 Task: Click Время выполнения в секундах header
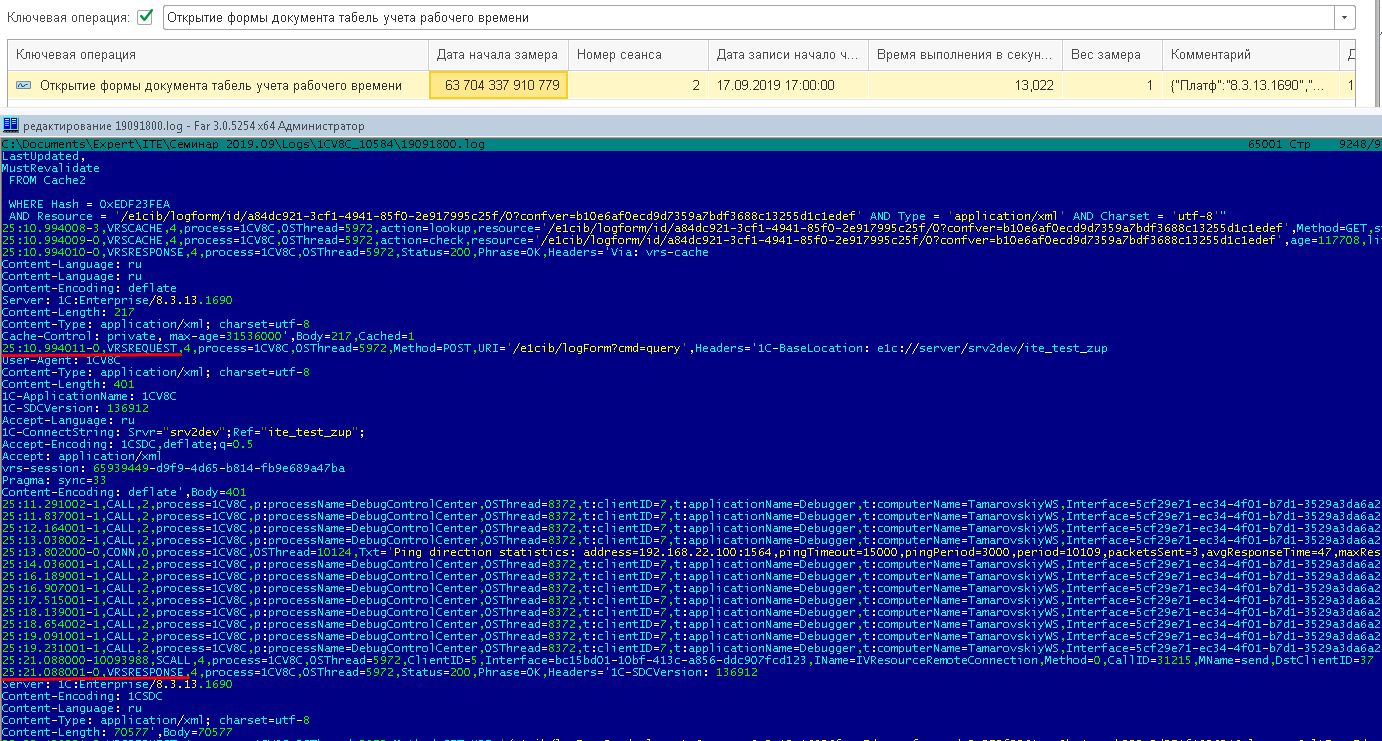coord(964,55)
